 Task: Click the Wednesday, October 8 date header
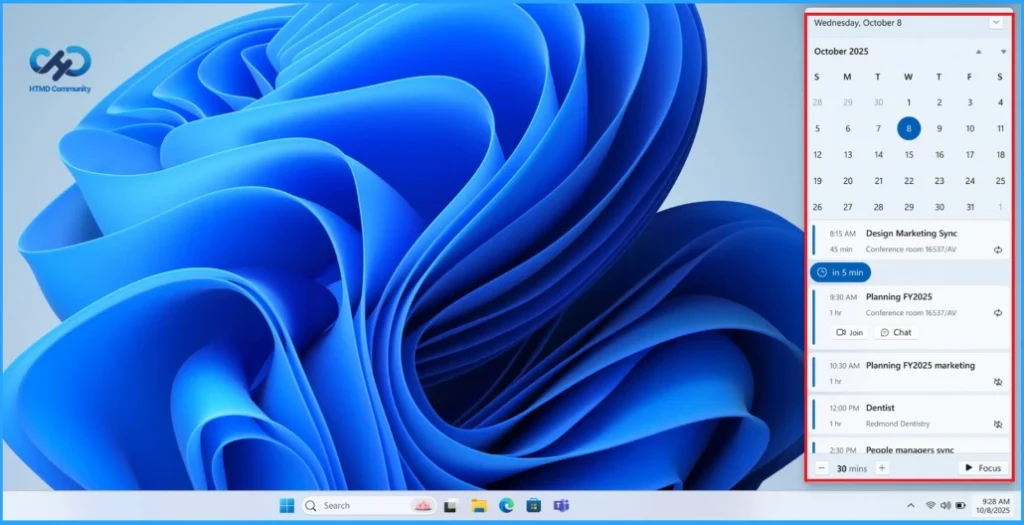click(857, 23)
